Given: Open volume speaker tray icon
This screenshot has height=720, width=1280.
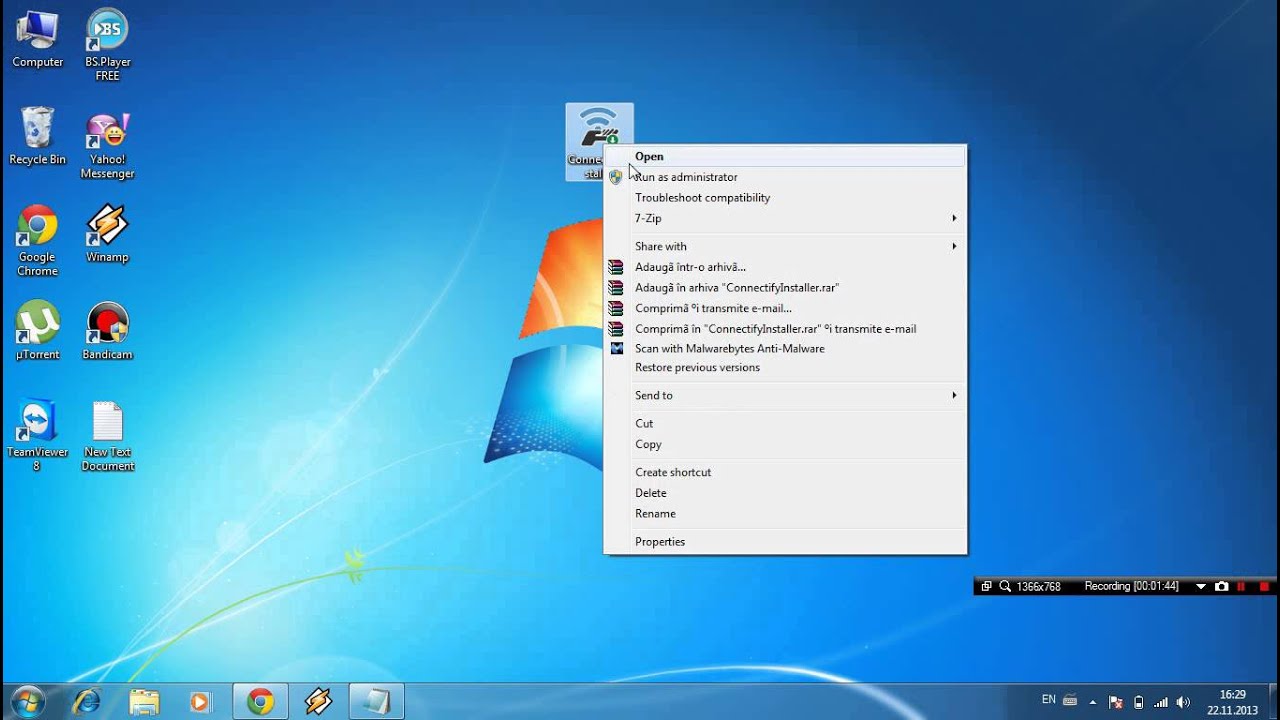Looking at the screenshot, I should 1184,702.
